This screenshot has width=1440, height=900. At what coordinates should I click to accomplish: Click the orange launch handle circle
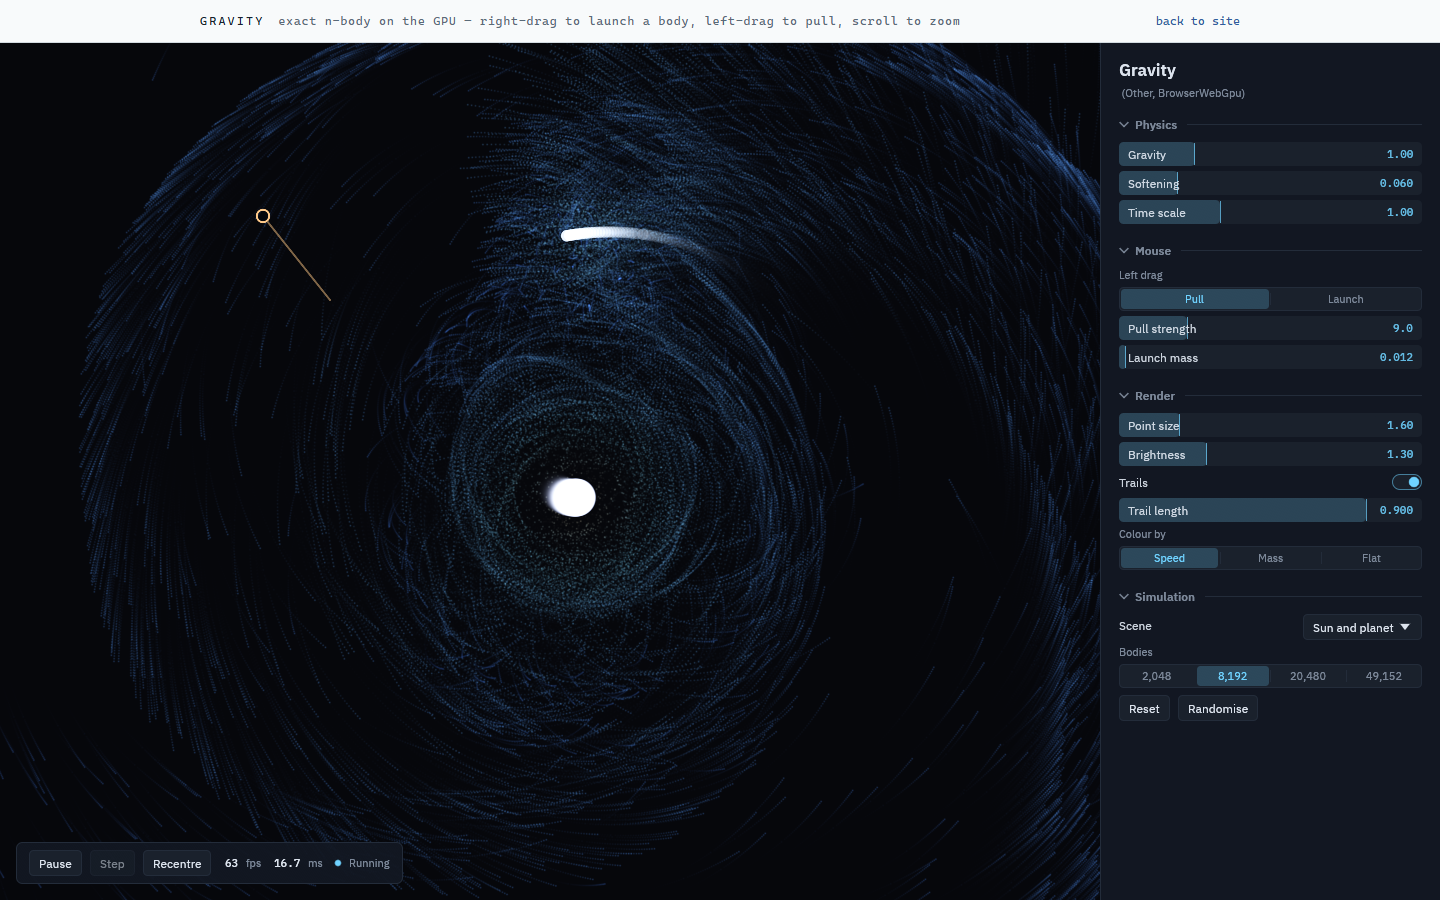263,216
